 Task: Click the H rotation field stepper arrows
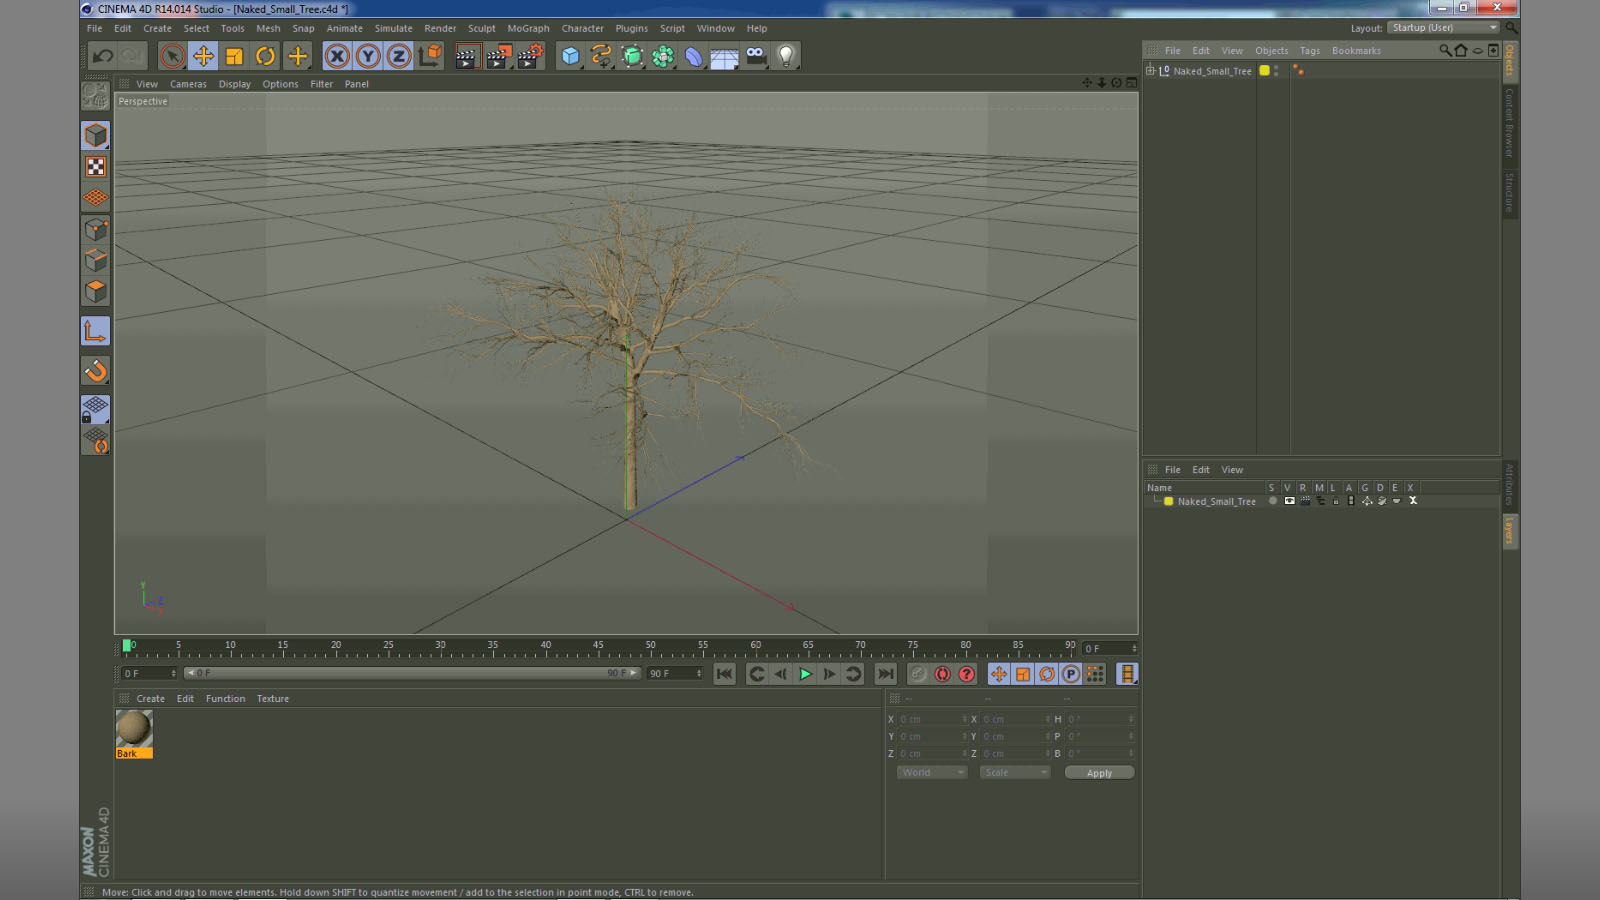click(x=1131, y=719)
